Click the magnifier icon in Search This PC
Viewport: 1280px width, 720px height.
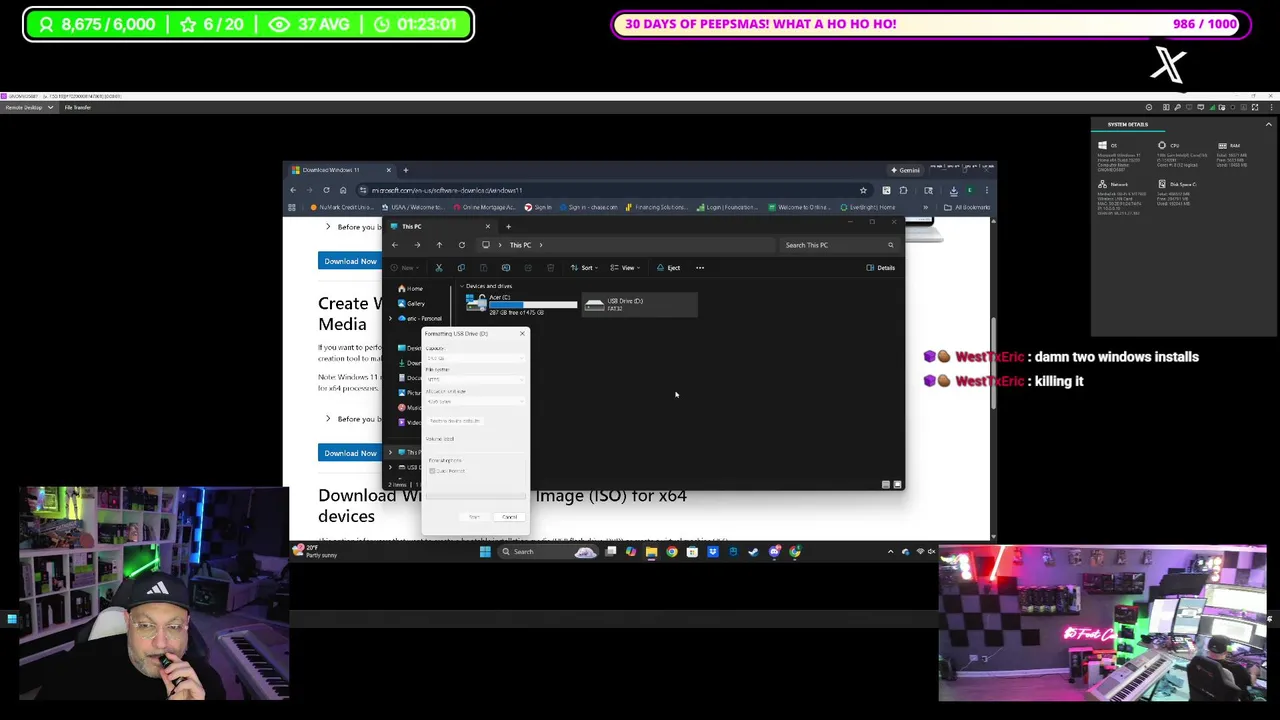pyautogui.click(x=890, y=245)
